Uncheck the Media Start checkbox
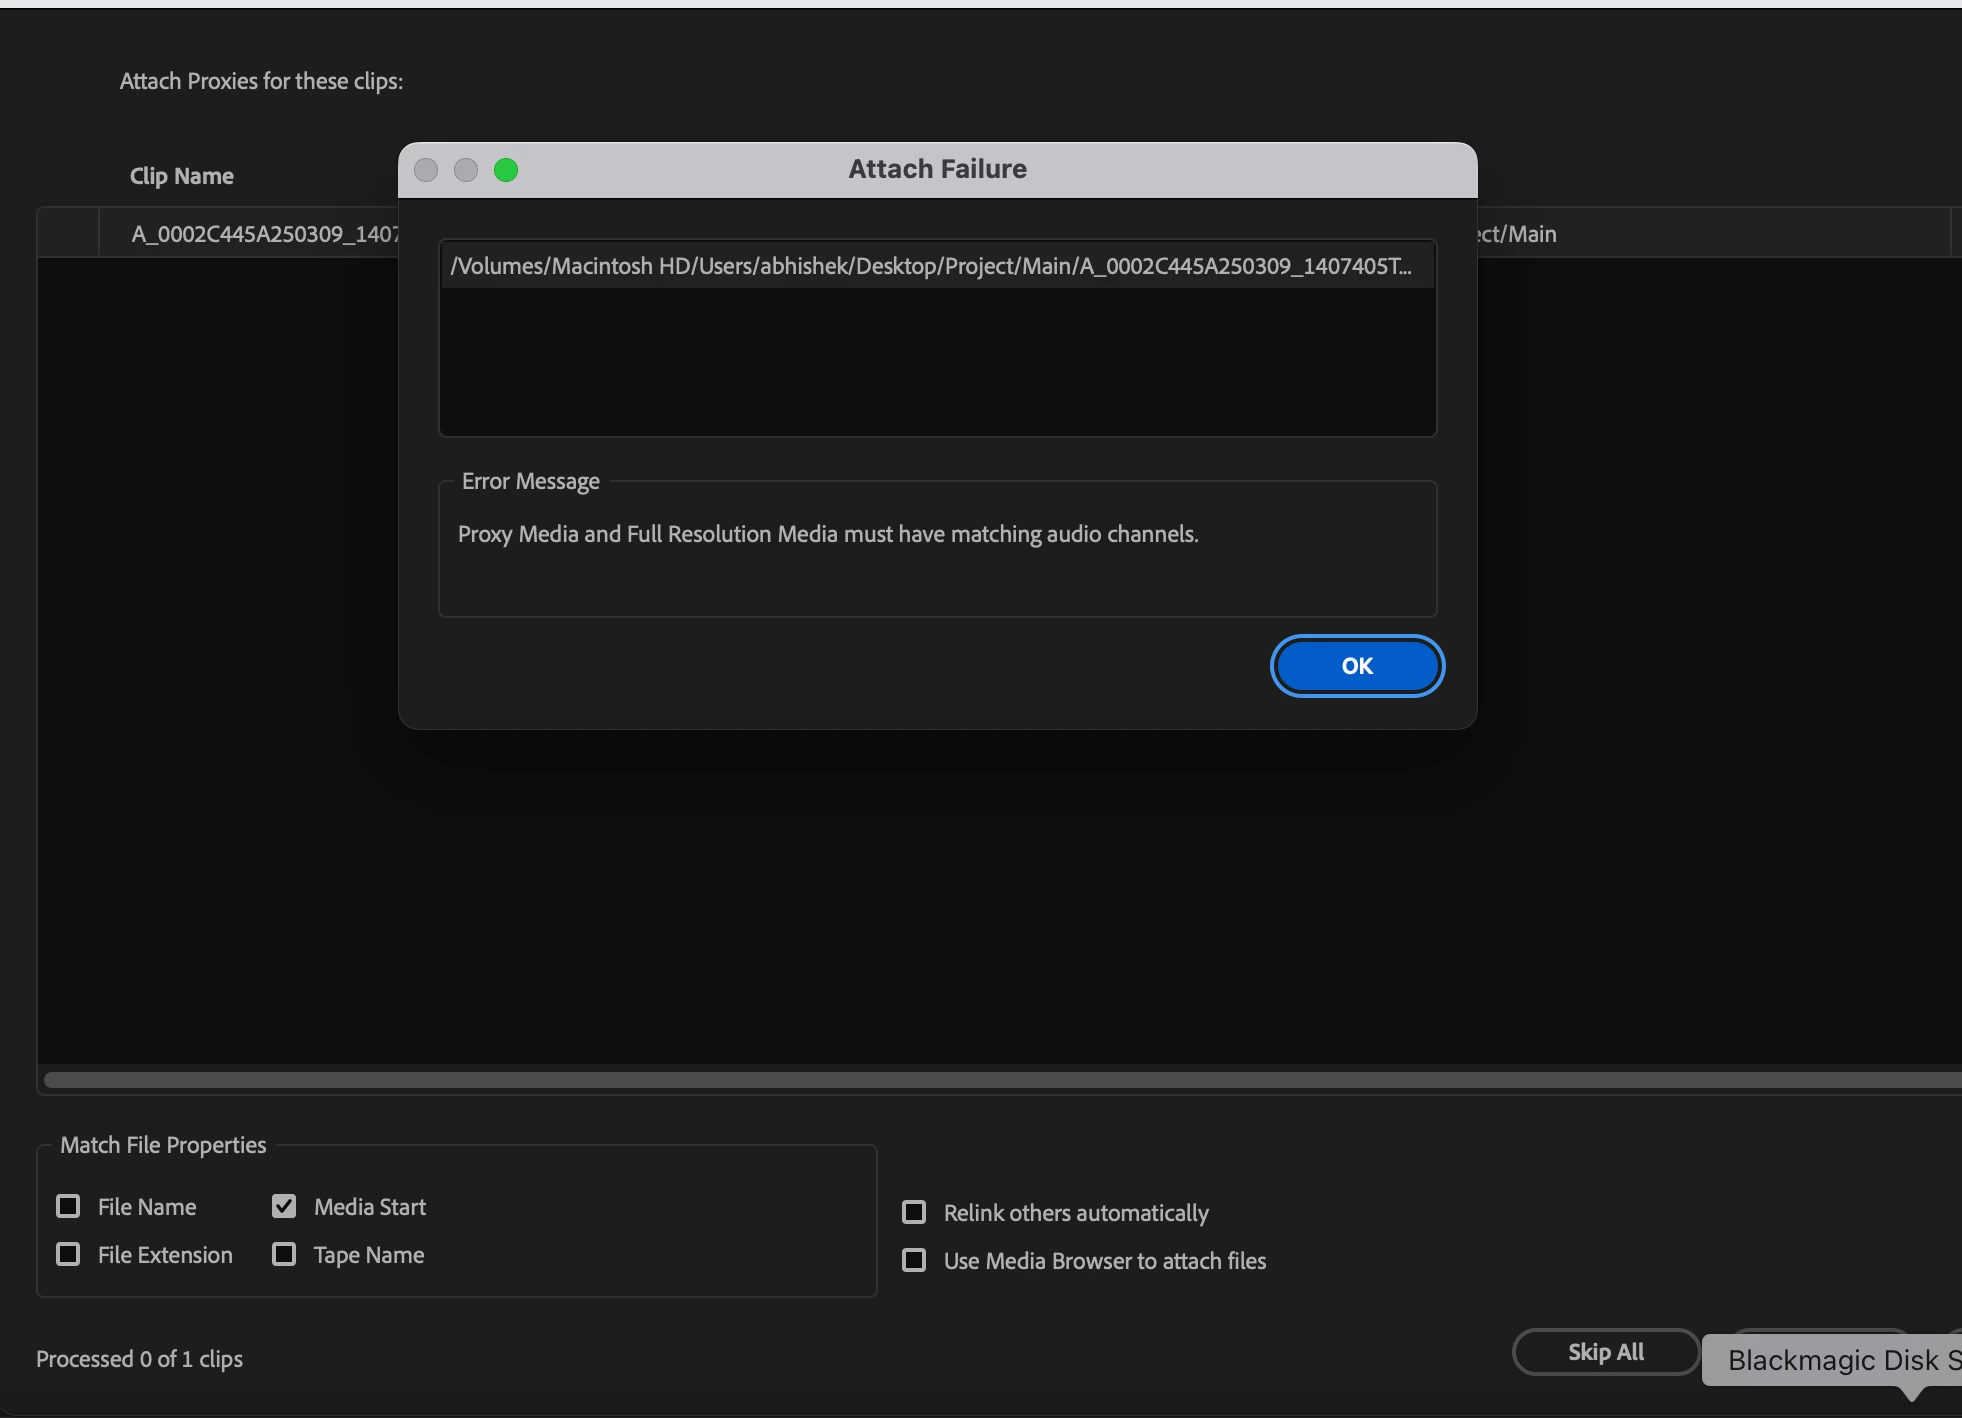 pyautogui.click(x=284, y=1206)
